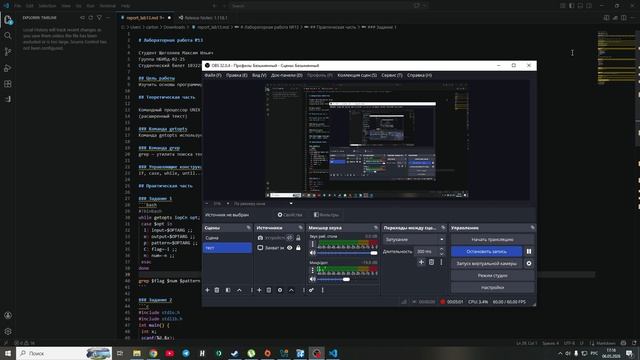The image size is (640, 360).
Task: Open OBS View menu
Action: [259, 76]
